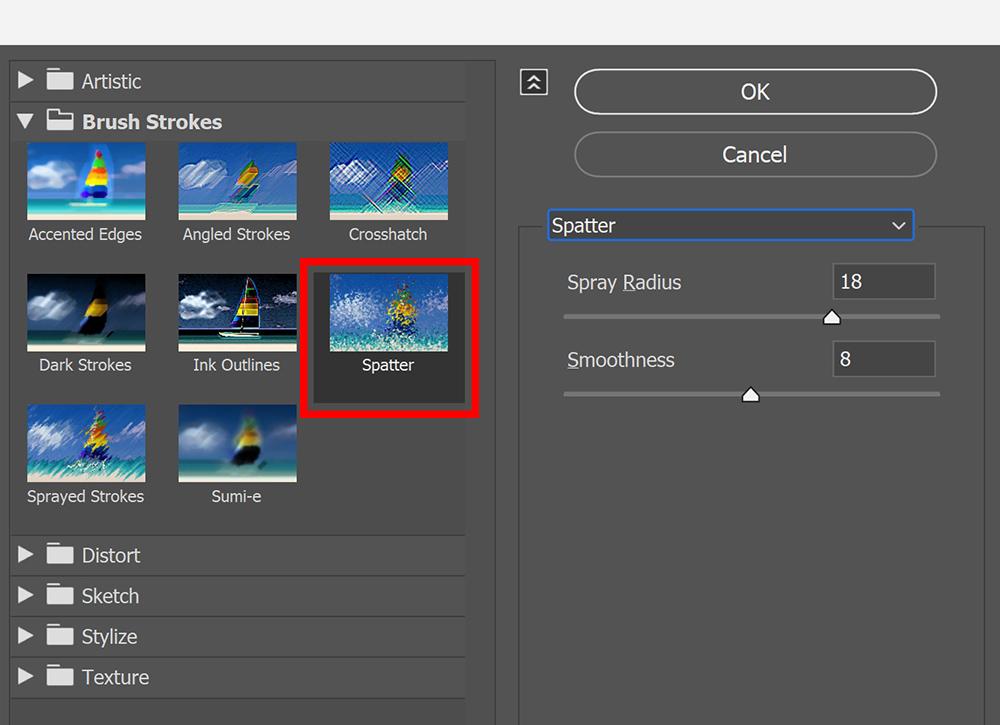Click the Stylize folder icon
Screen dimensions: 1000x725
tap(60, 635)
